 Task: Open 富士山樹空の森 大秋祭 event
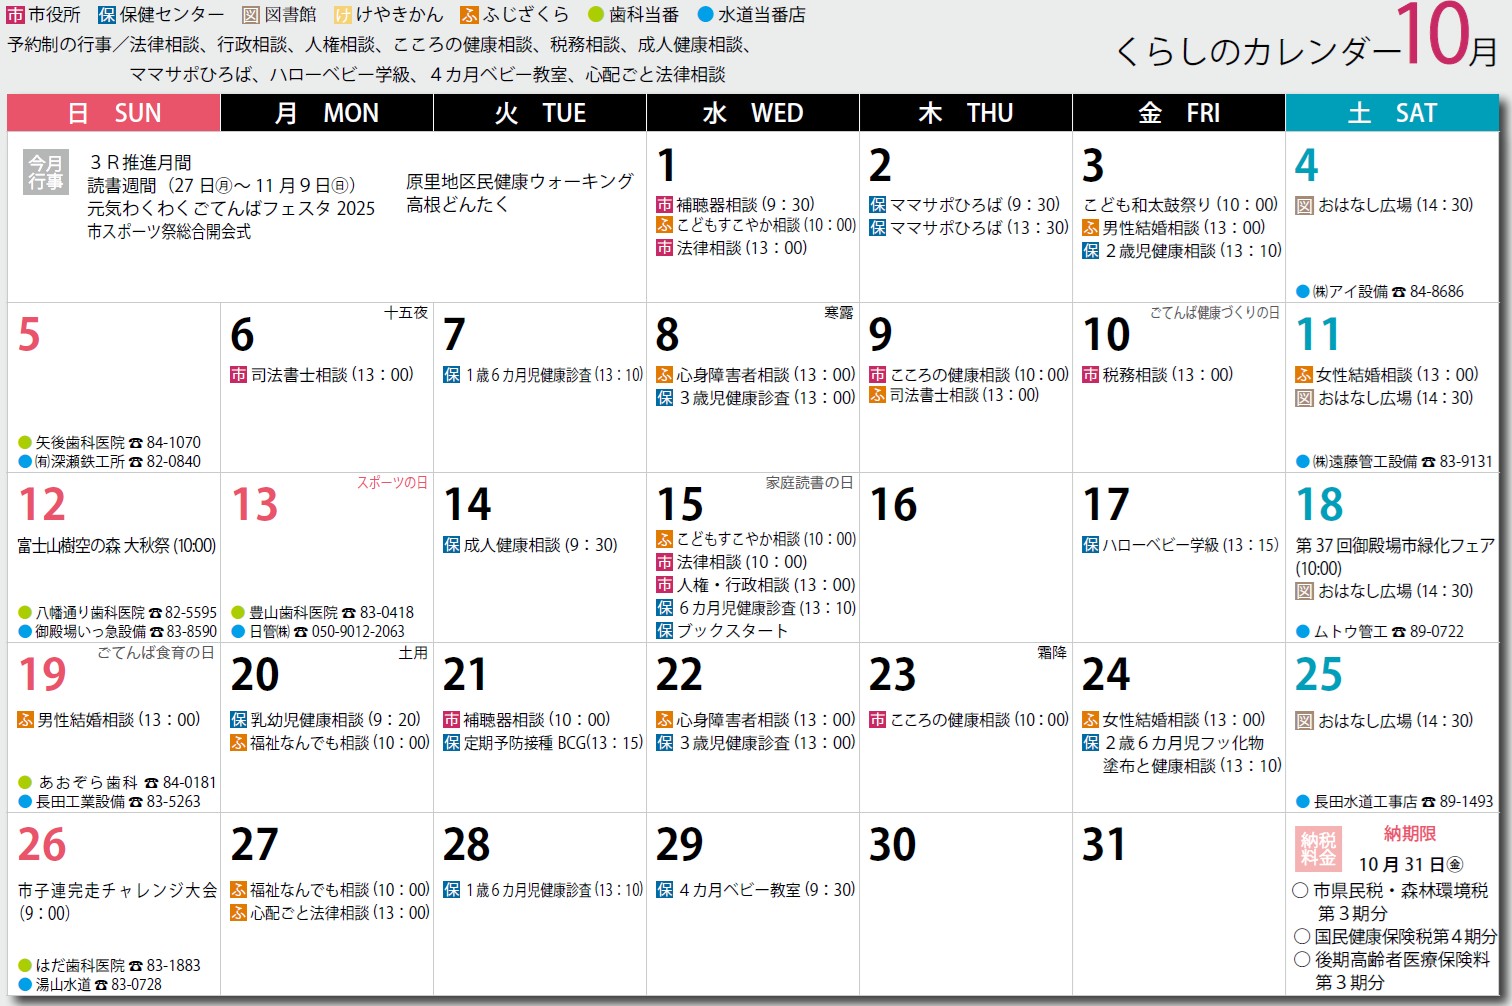click(116, 546)
